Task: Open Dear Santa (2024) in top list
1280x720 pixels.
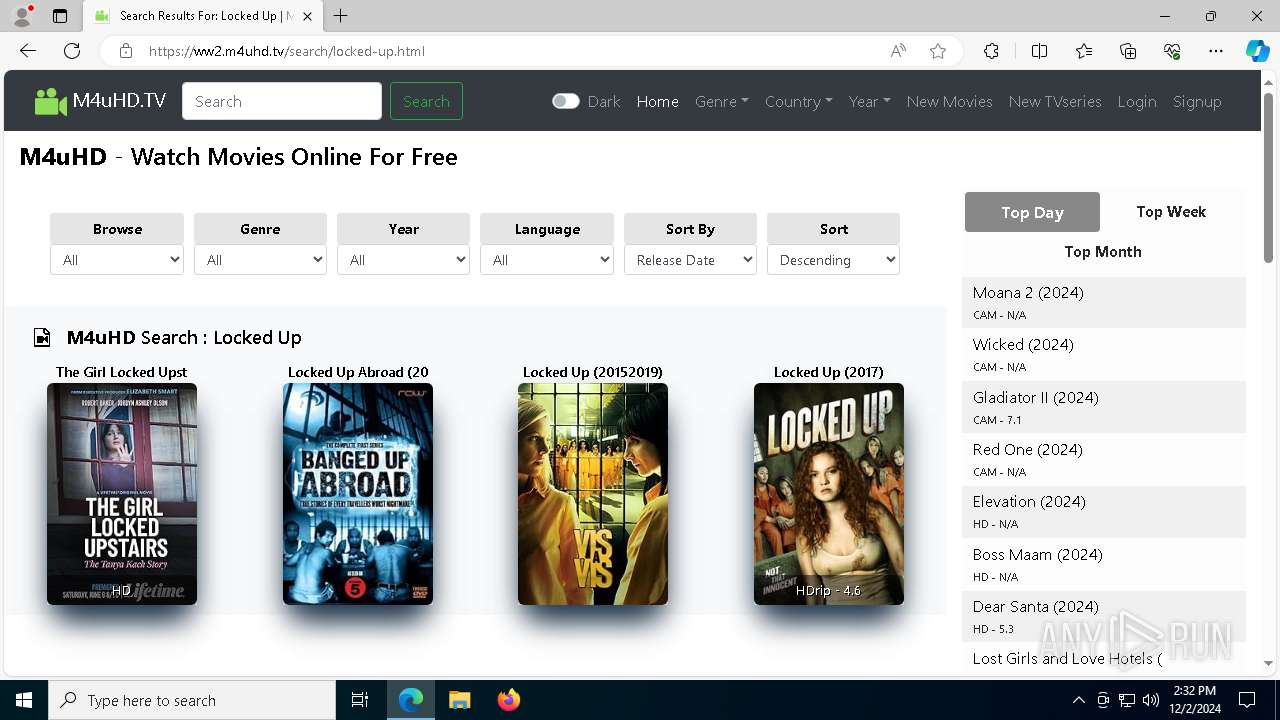Action: [1035, 606]
